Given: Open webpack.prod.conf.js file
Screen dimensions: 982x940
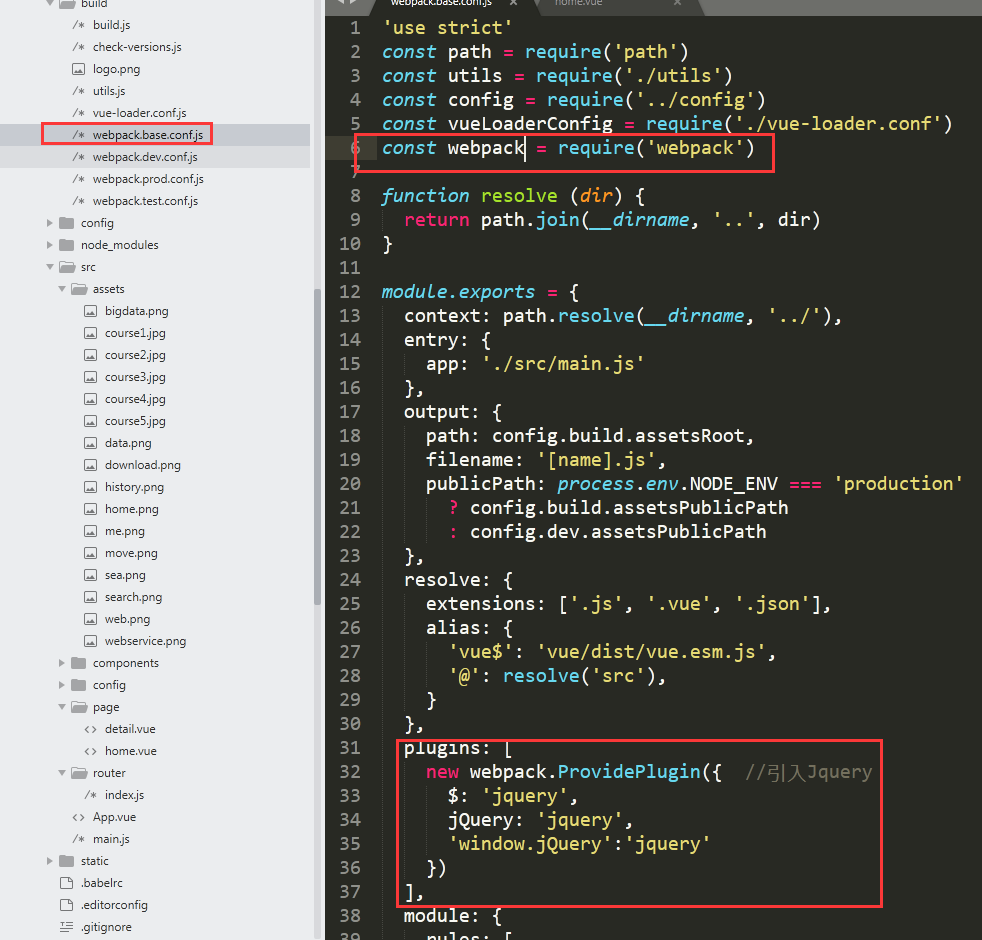Looking at the screenshot, I should point(148,179).
